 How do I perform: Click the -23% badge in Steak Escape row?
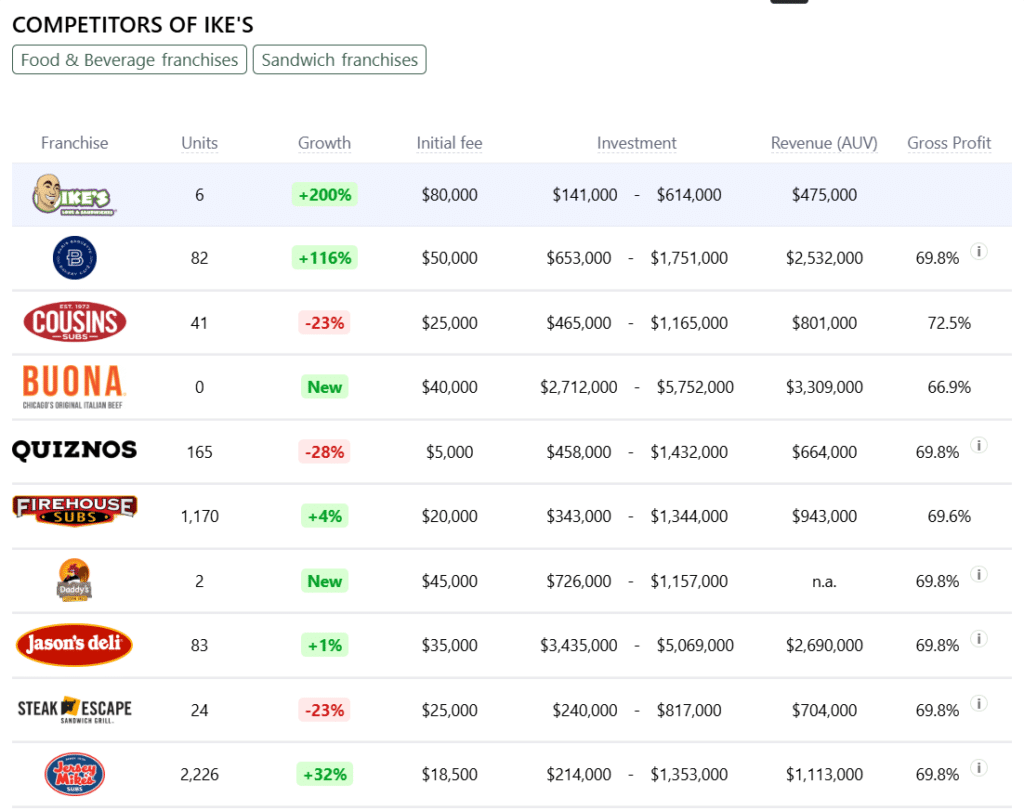tap(325, 710)
